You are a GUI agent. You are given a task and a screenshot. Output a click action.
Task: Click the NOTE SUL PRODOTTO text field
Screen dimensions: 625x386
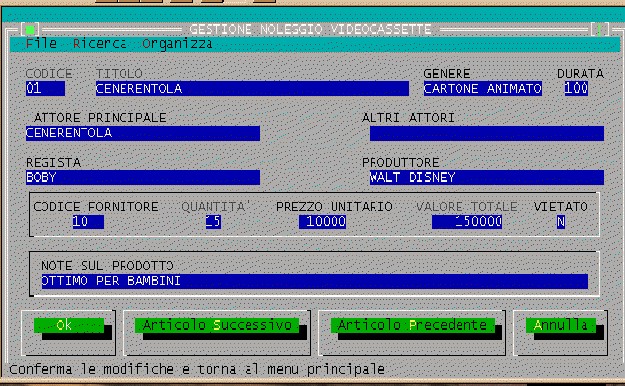pos(314,281)
